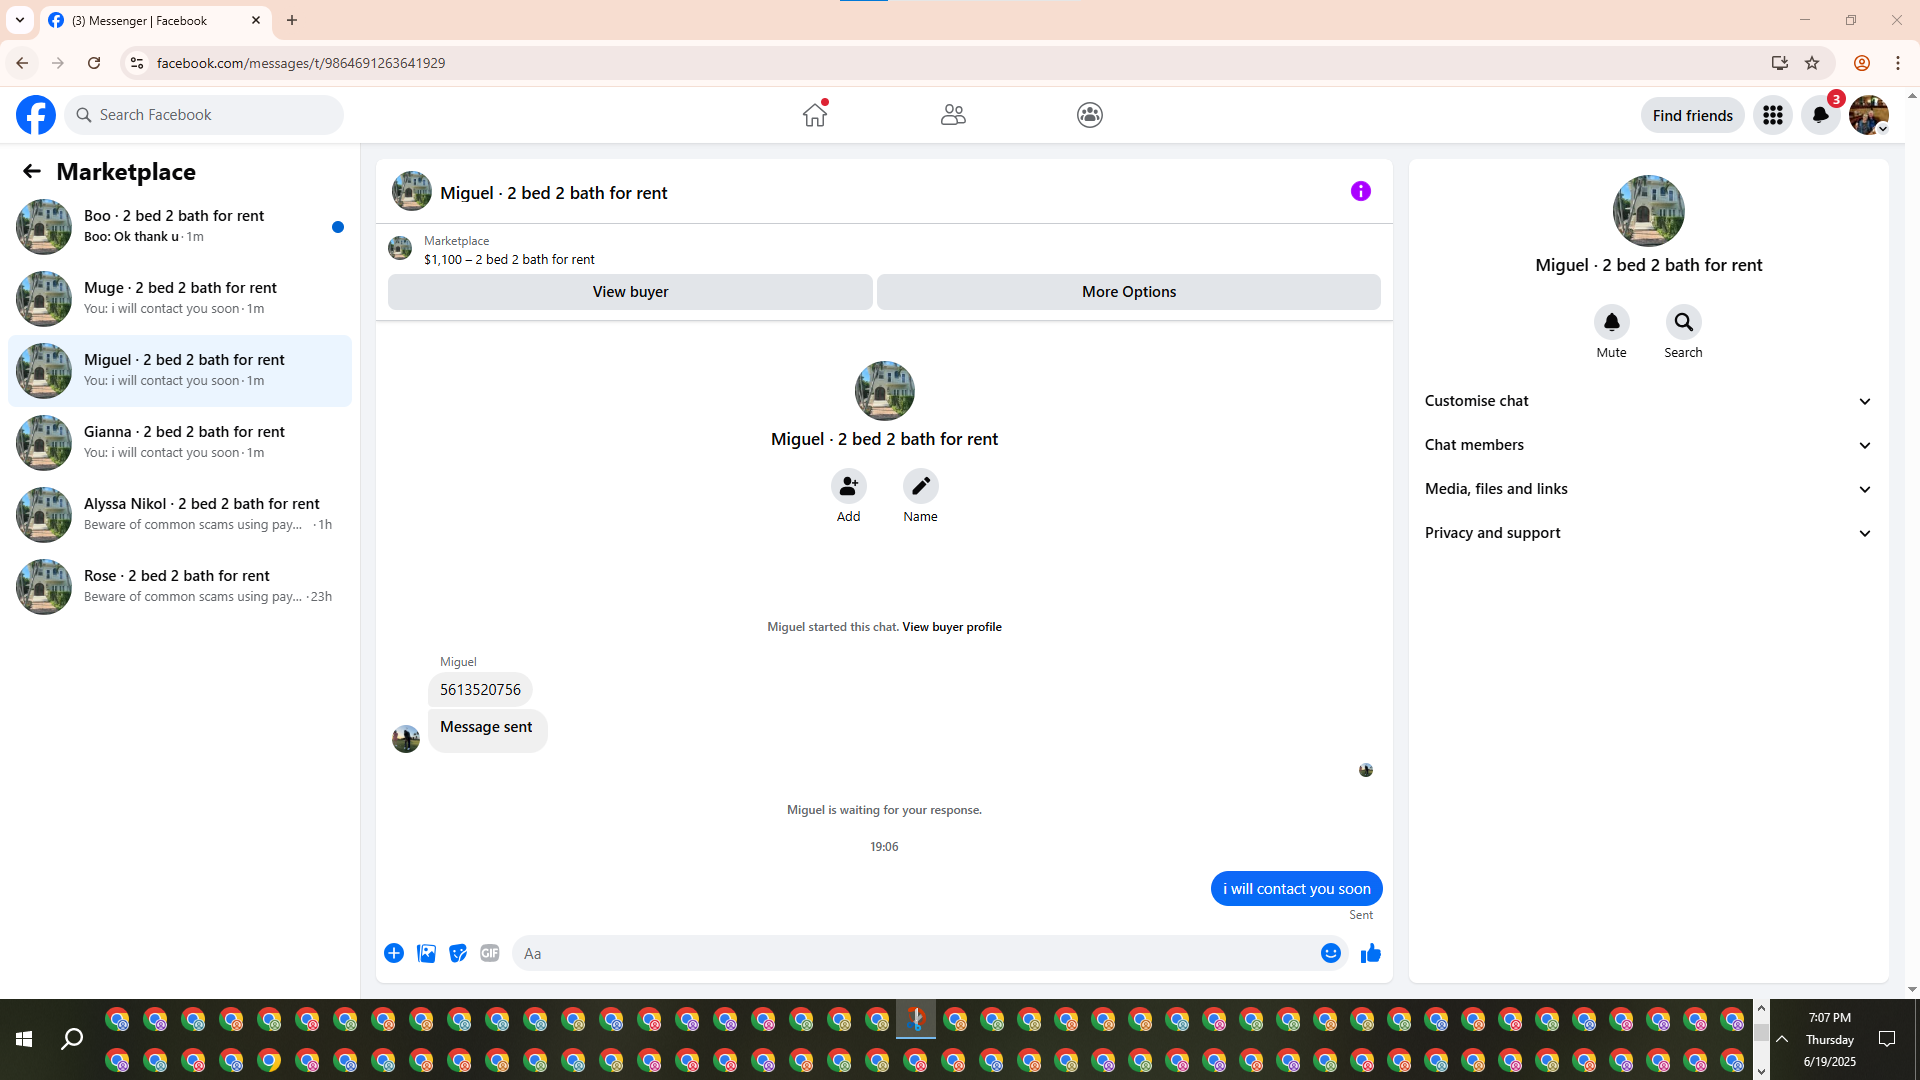The width and height of the screenshot is (1920, 1080).
Task: Open the Friends icon in top navigation
Action: 953,115
